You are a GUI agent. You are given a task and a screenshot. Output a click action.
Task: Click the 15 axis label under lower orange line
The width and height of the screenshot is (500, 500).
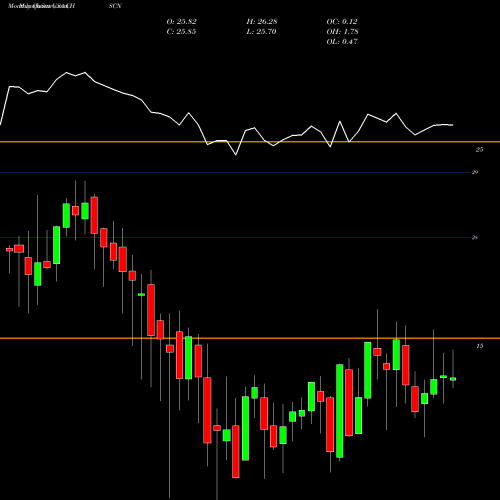[479, 346]
